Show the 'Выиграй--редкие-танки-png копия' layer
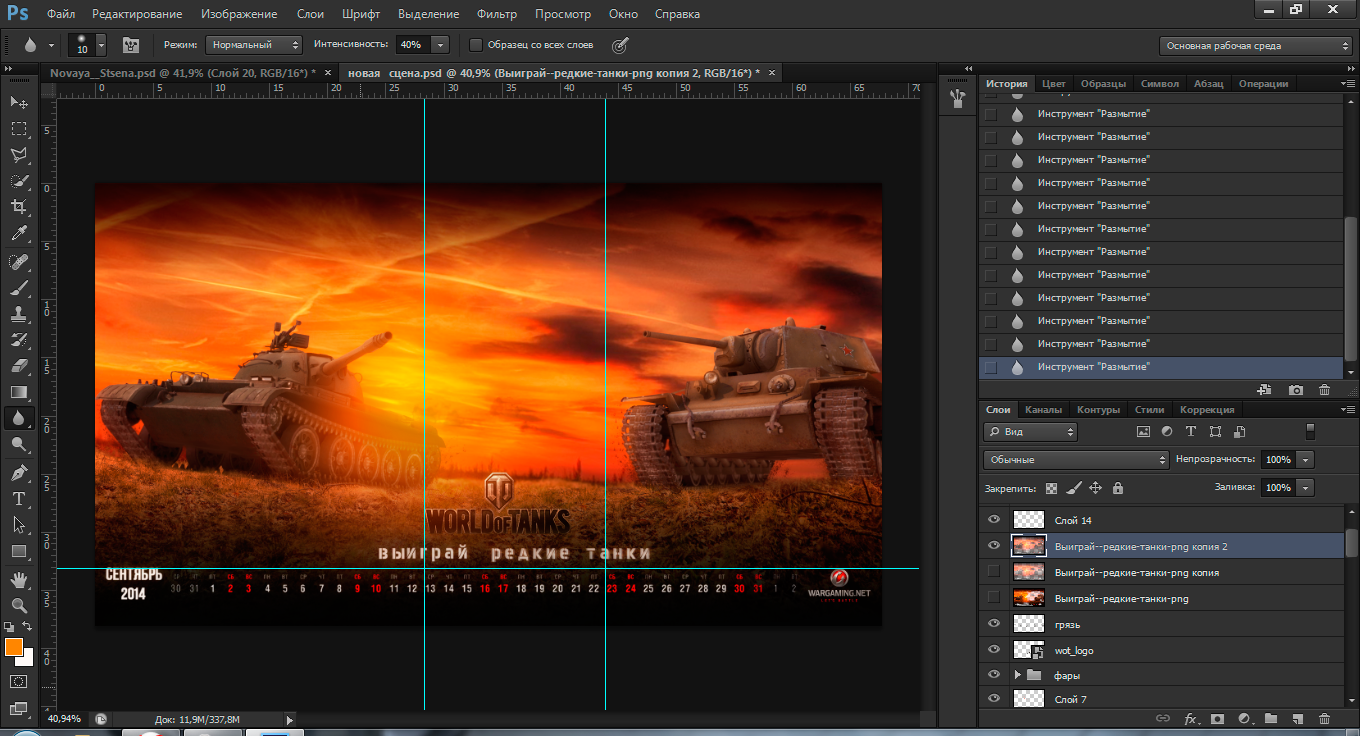Viewport: 1360px width, 736px height. tap(993, 572)
